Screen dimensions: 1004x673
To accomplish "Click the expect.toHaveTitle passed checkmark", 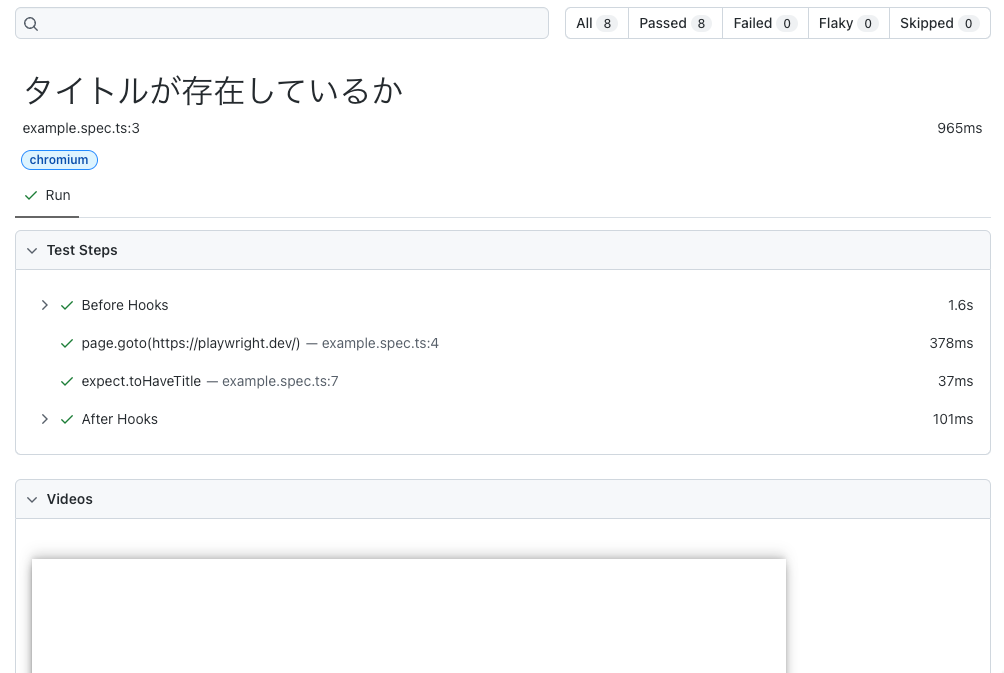I will 67,382.
